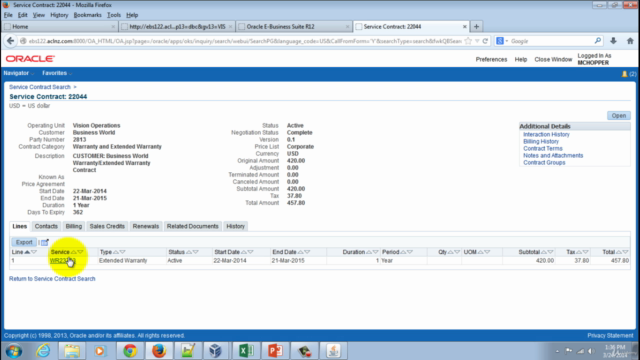Sort Status column ascending arrow
The image size is (640, 360).
point(189,252)
